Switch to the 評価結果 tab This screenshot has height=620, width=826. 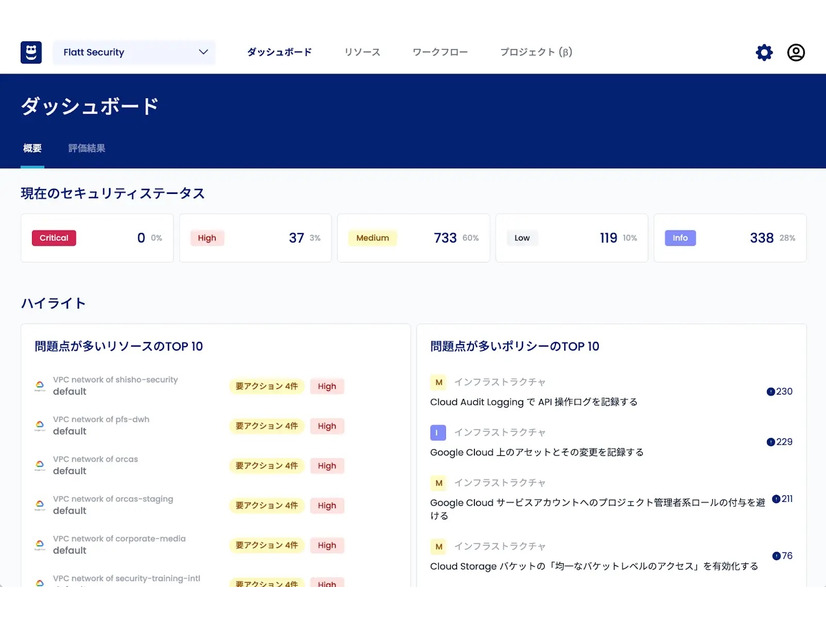pyautogui.click(x=89, y=146)
